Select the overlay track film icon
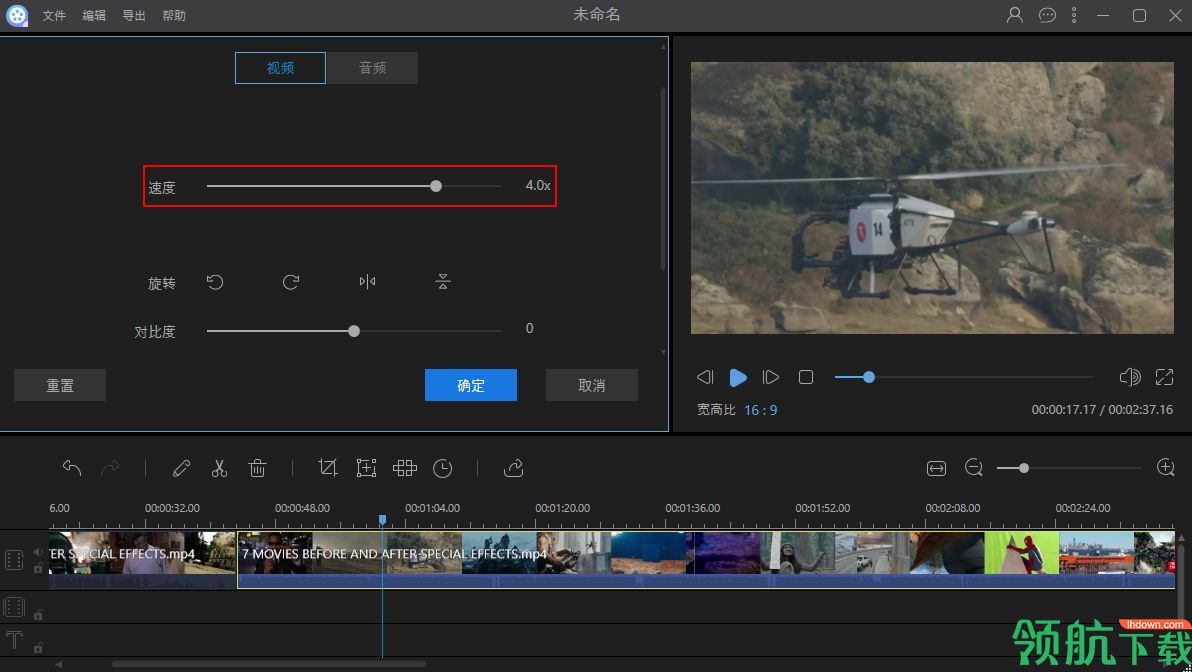Screen dimensions: 1192x672 14,607
